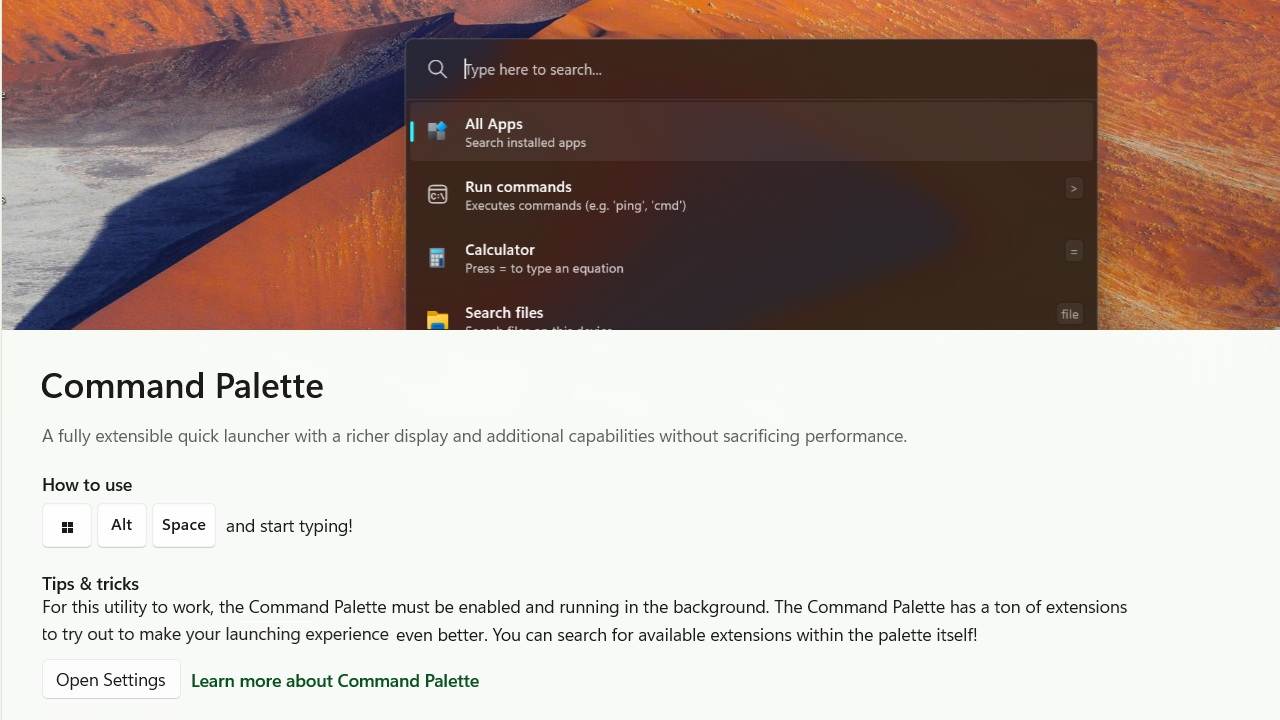This screenshot has width=1280, height=720.
Task: Click the Windows key icon under How to use
Action: [66, 525]
